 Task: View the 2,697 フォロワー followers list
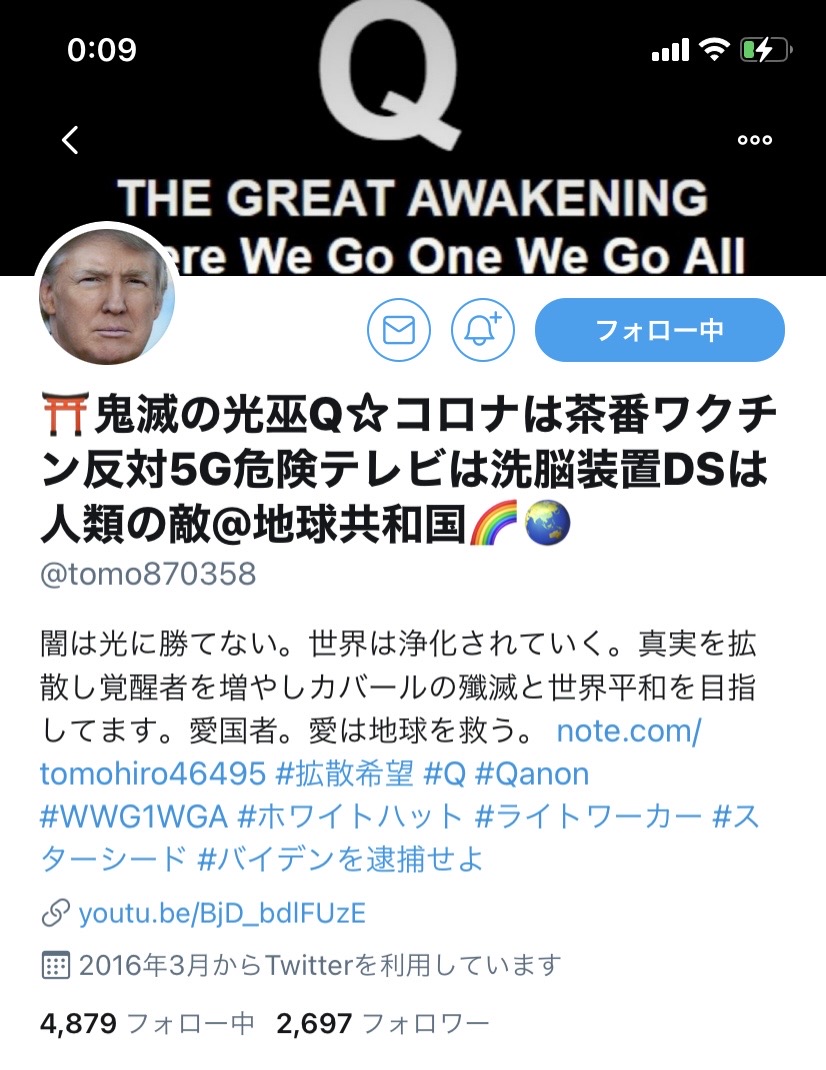tap(383, 1024)
